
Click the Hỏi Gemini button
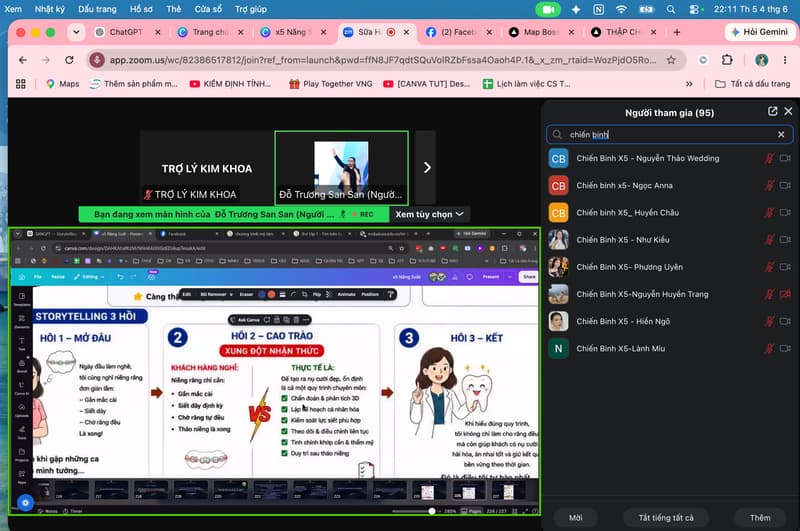760,32
